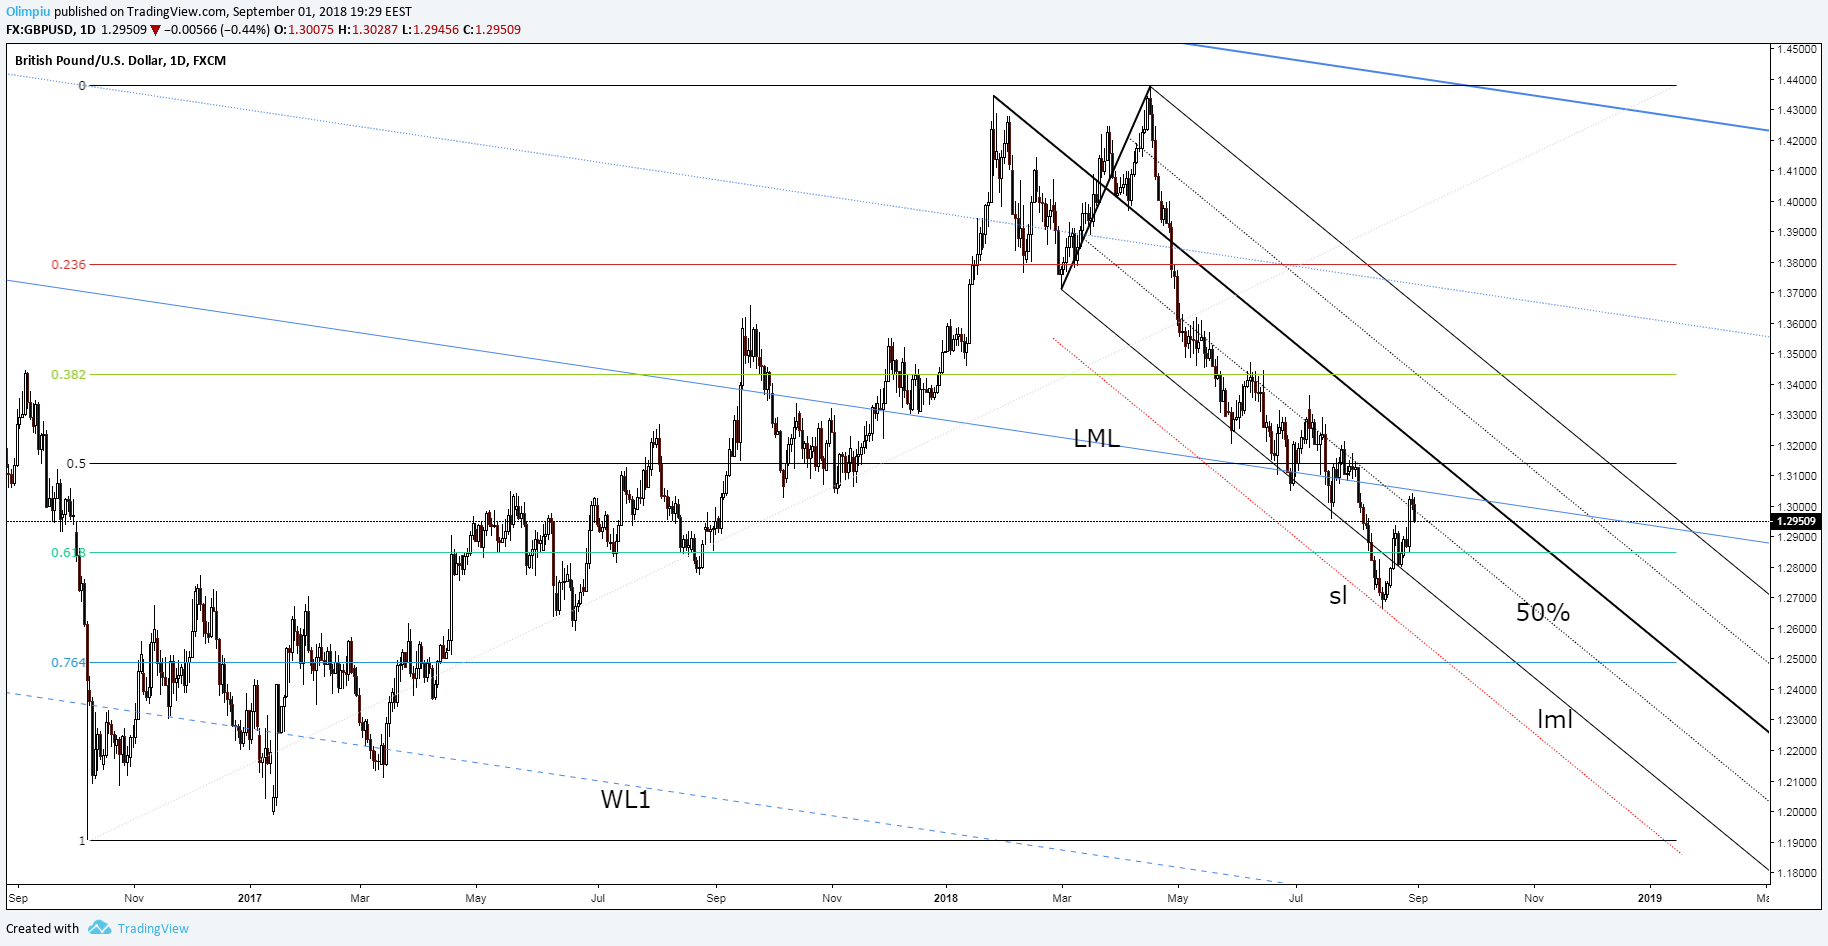Click the 1.20000 price axis label
The height and width of the screenshot is (946, 1828).
coord(1796,813)
